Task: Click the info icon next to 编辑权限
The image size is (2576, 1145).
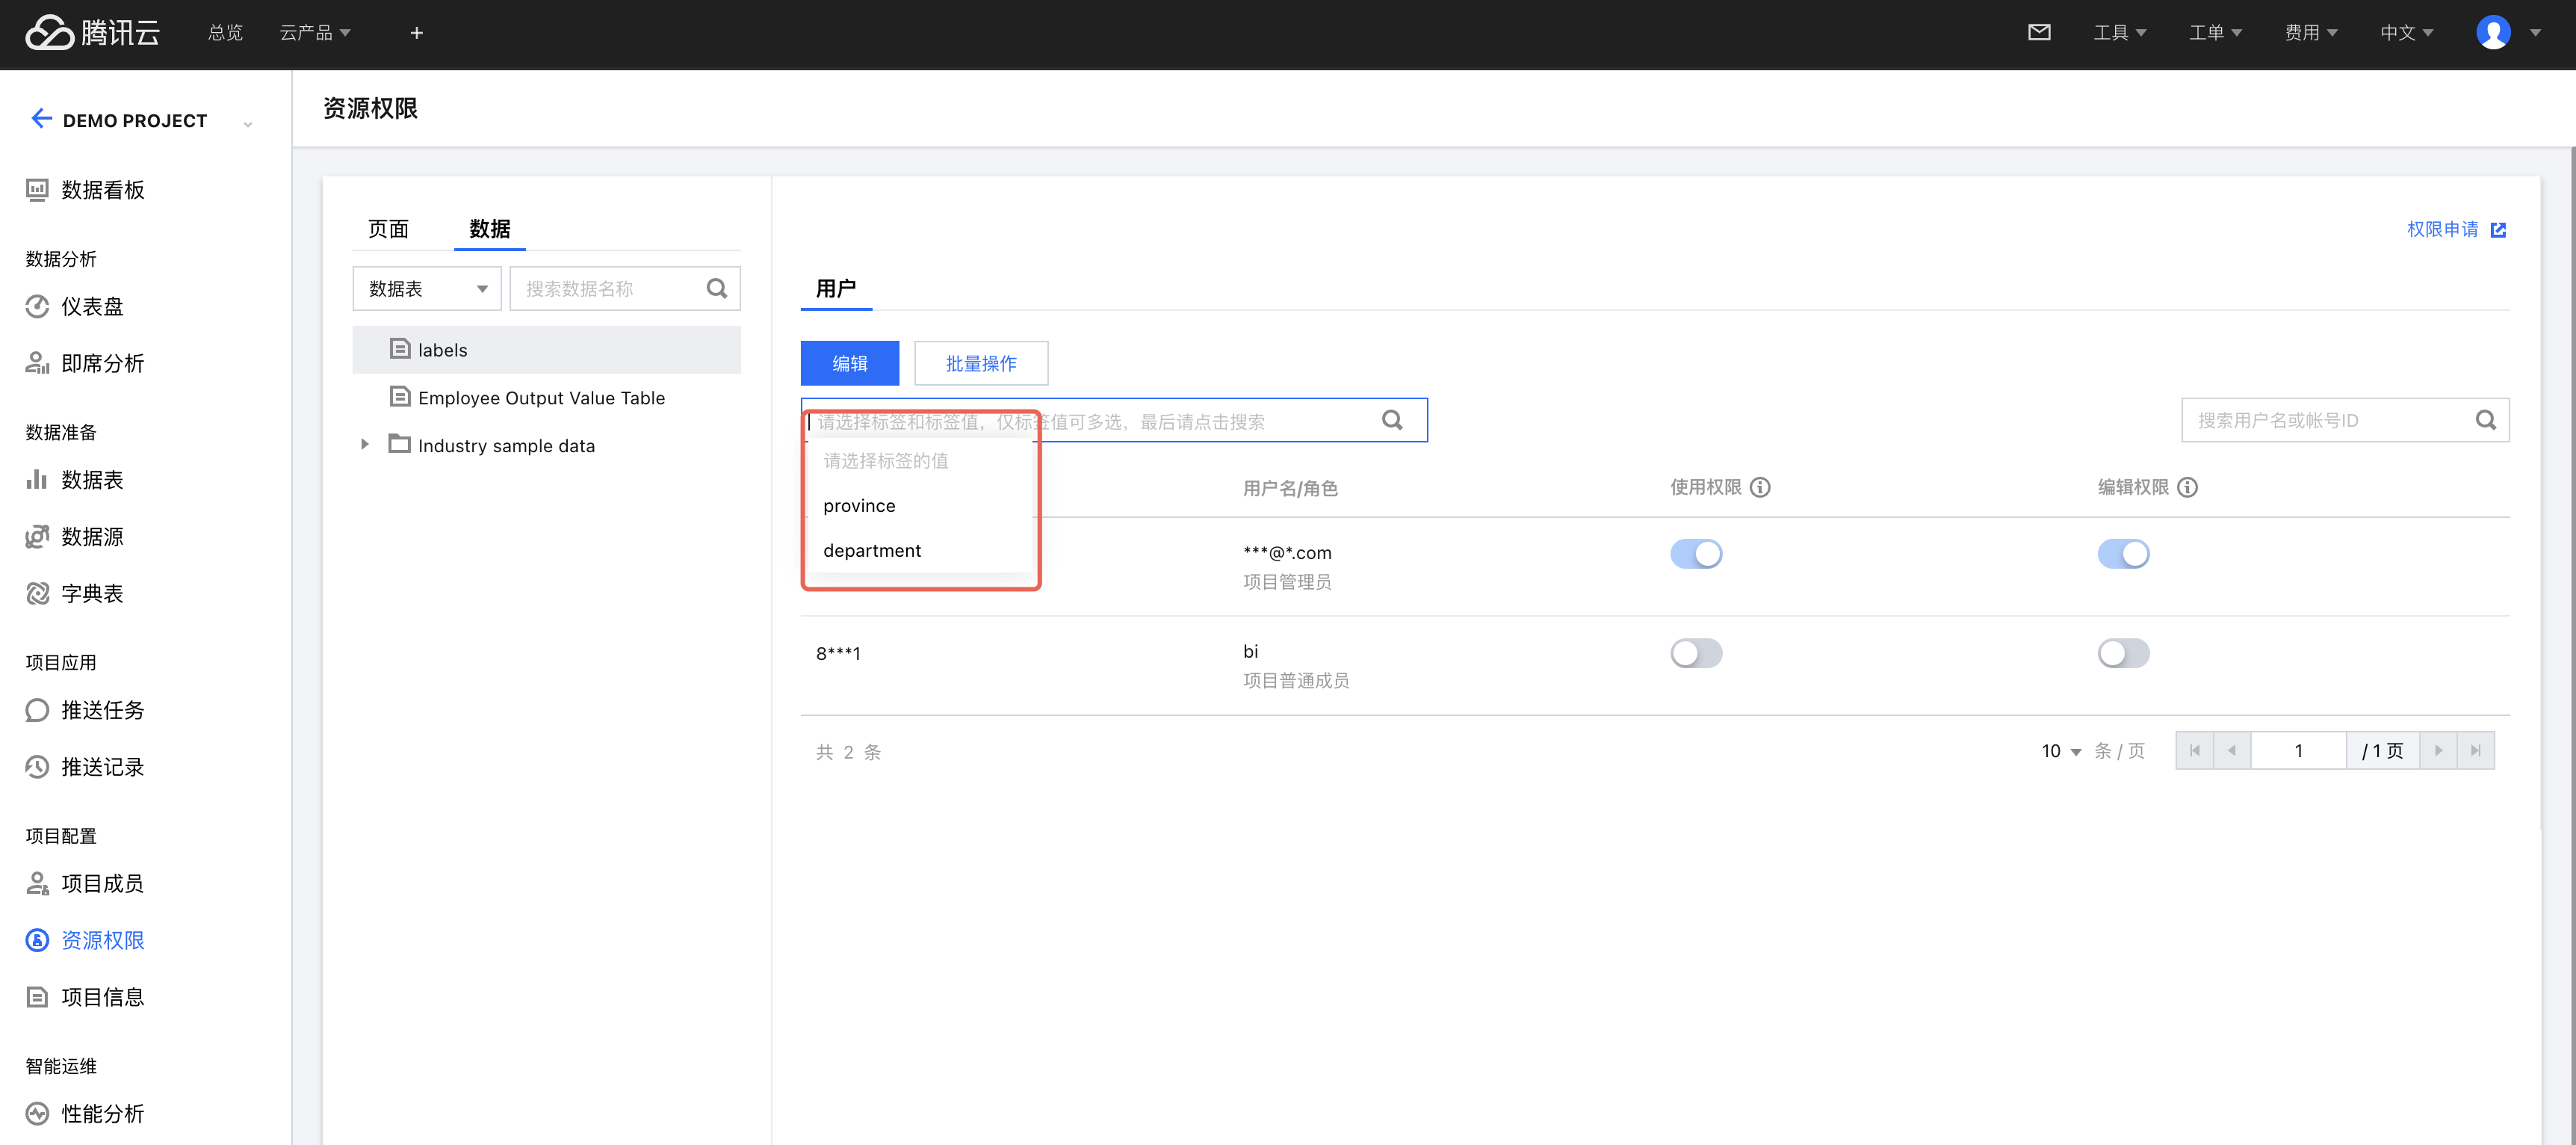Action: tap(2187, 487)
